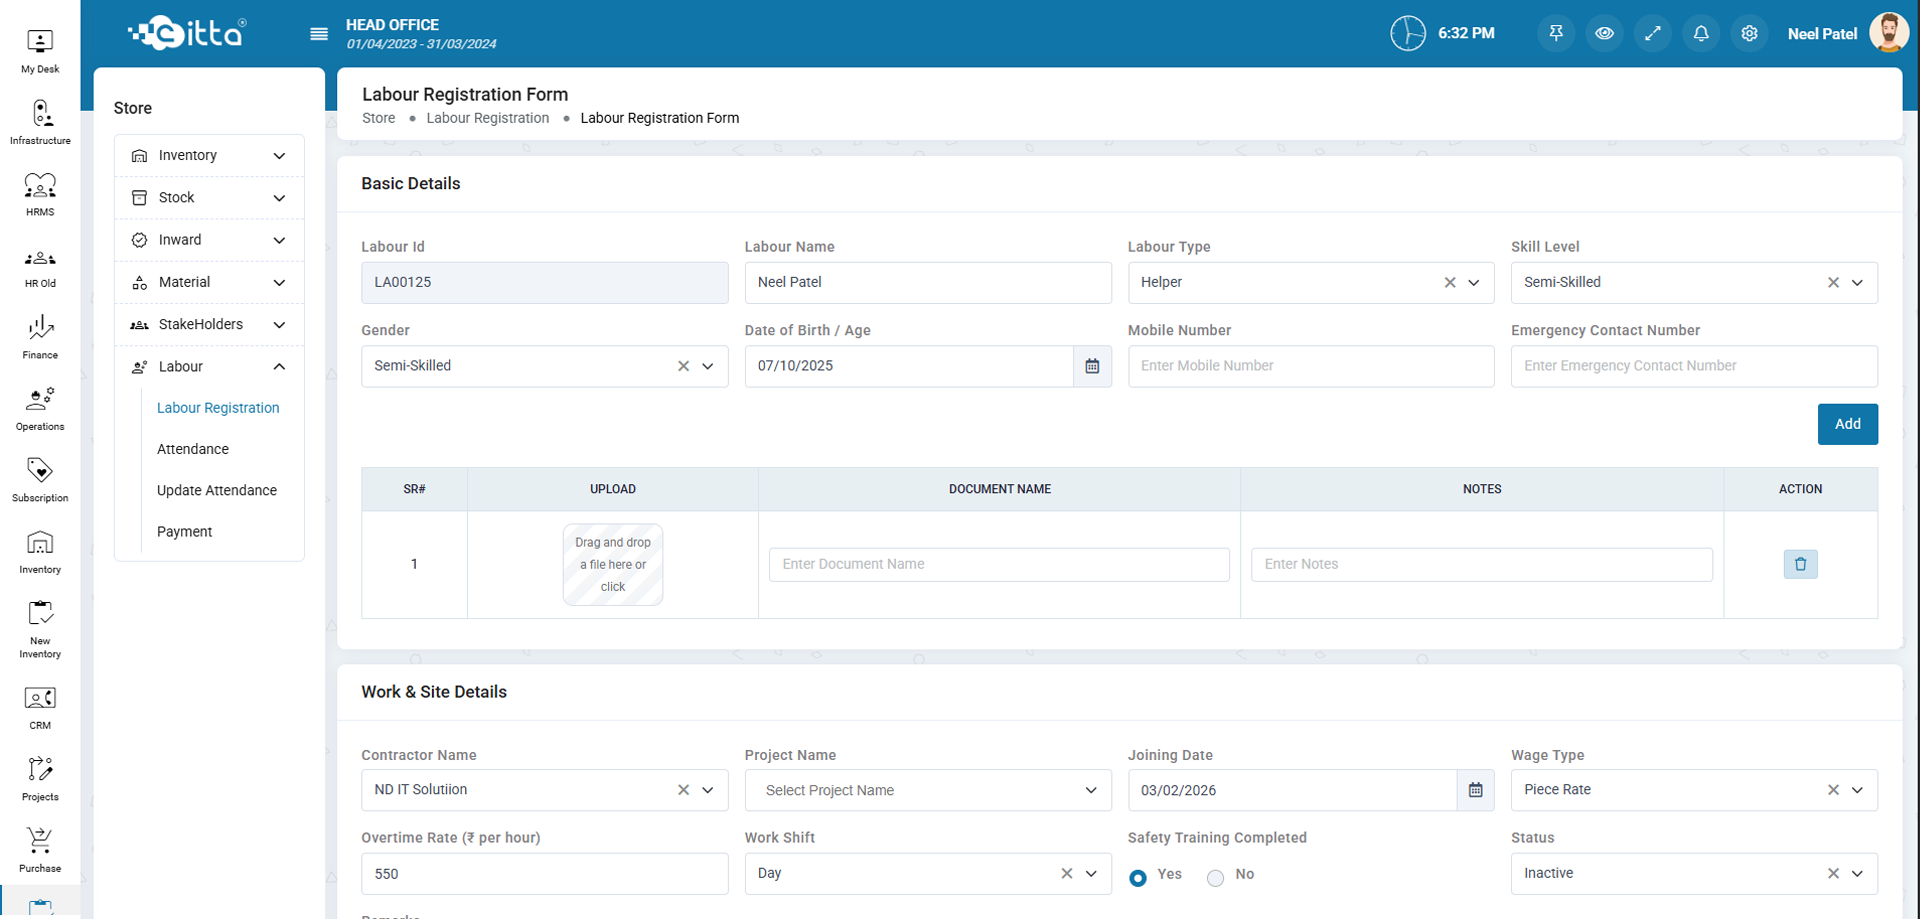1920x919 pixels.
Task: Open Attendance under Labour menu
Action: [193, 449]
